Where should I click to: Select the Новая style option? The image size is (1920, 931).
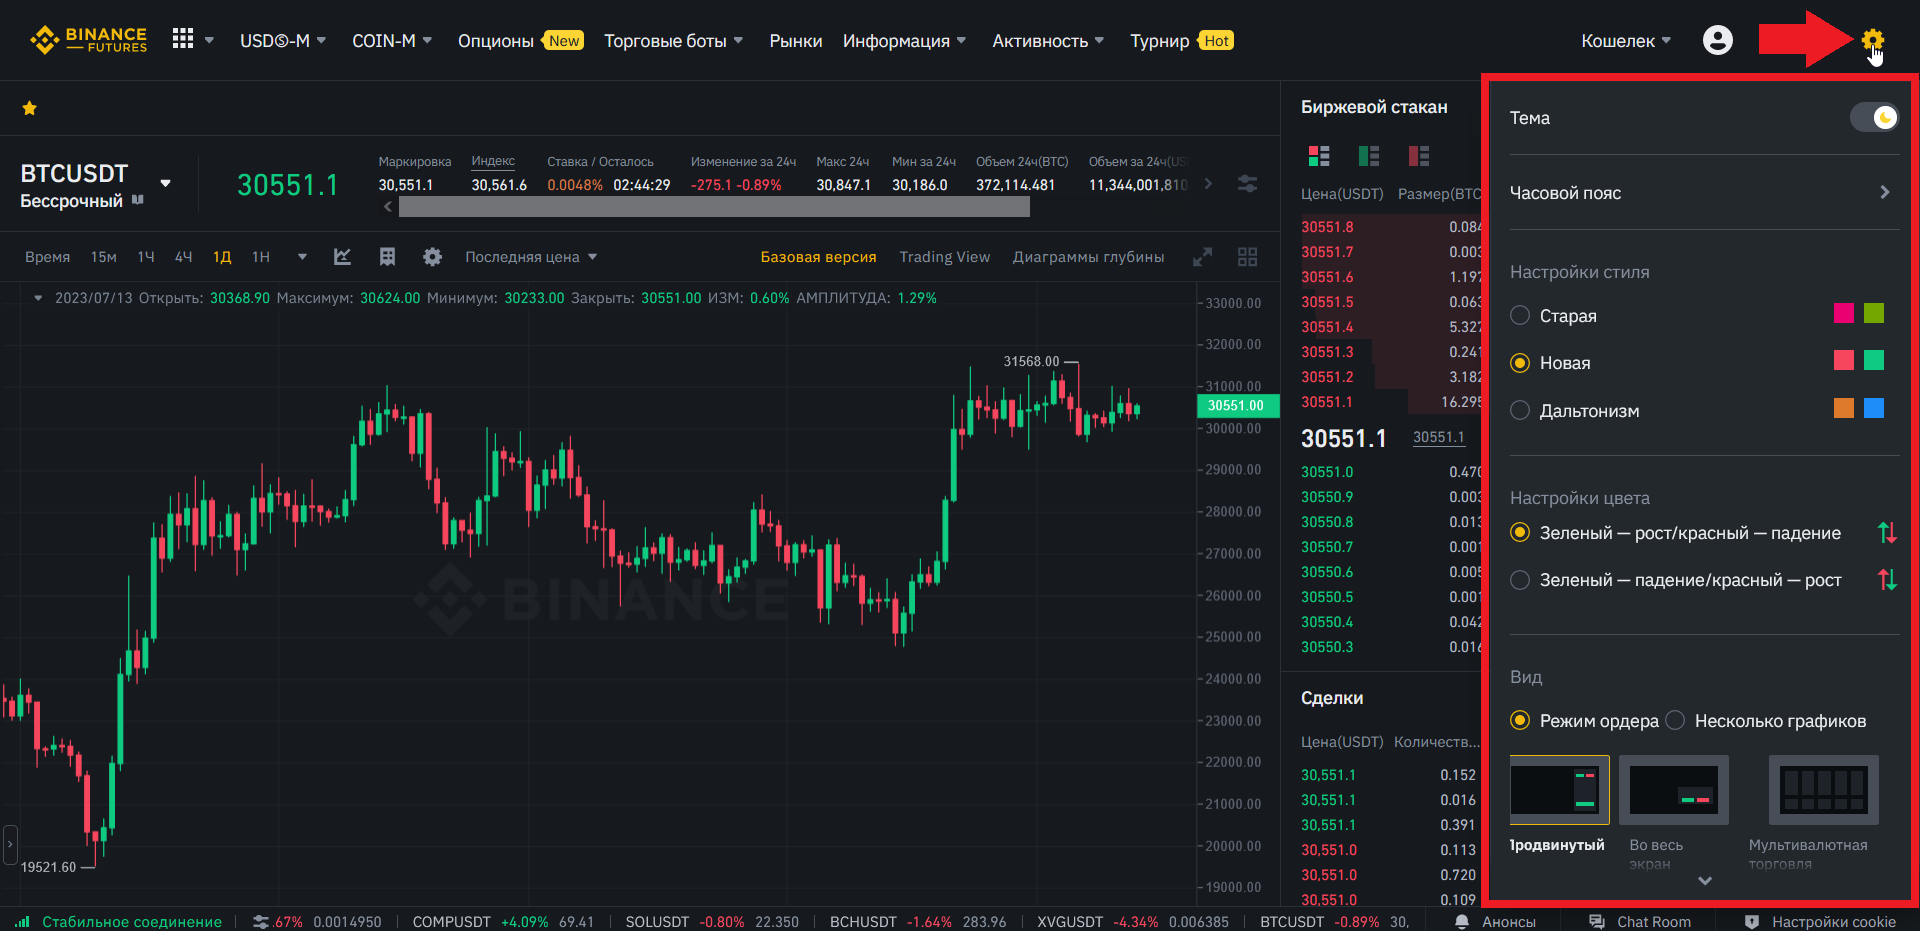(1520, 363)
